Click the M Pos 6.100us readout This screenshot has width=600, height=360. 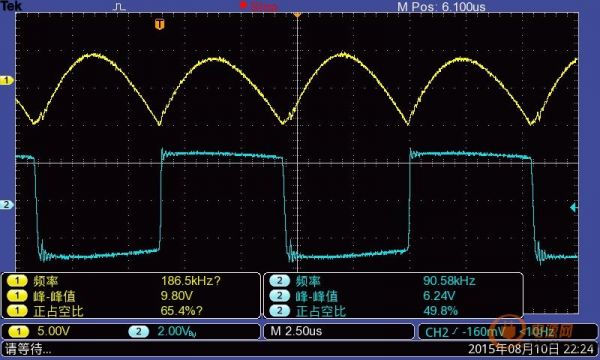coord(441,7)
